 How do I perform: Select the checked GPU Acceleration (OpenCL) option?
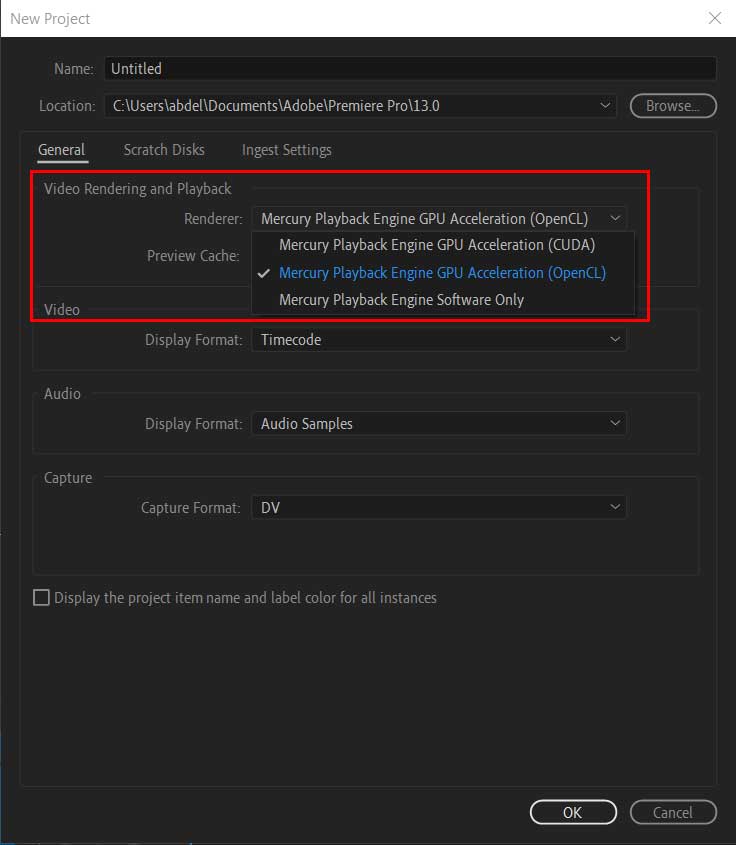442,273
